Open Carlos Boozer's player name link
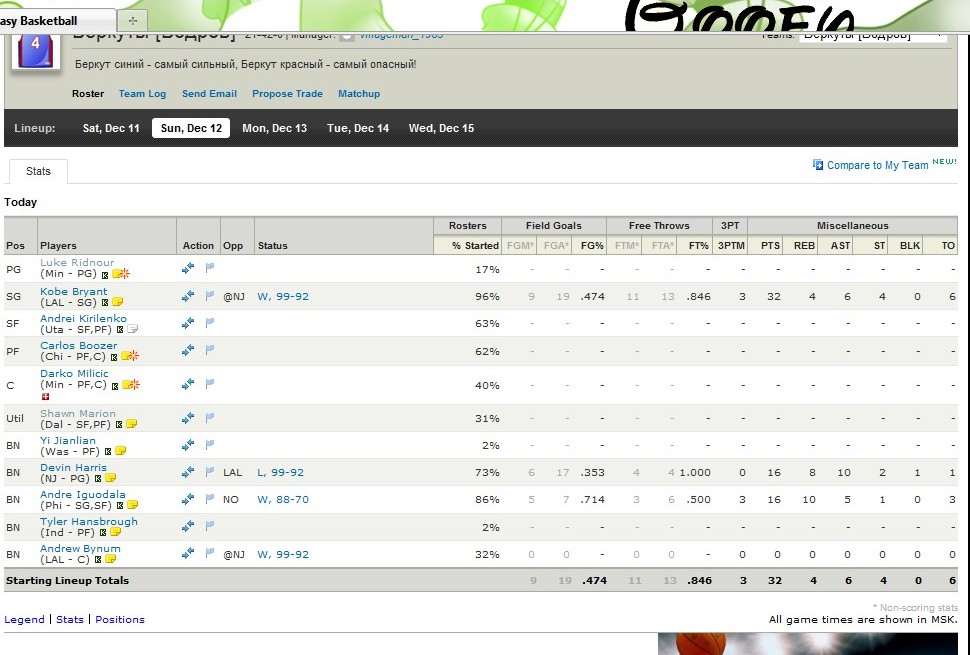This screenshot has height=655, width=970. (x=79, y=345)
